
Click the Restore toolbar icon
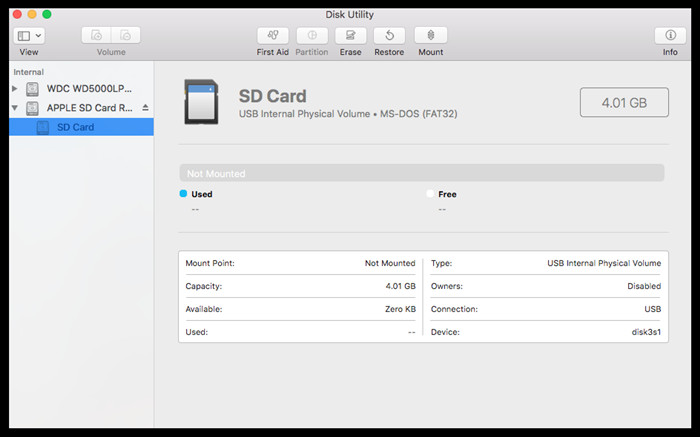point(389,35)
